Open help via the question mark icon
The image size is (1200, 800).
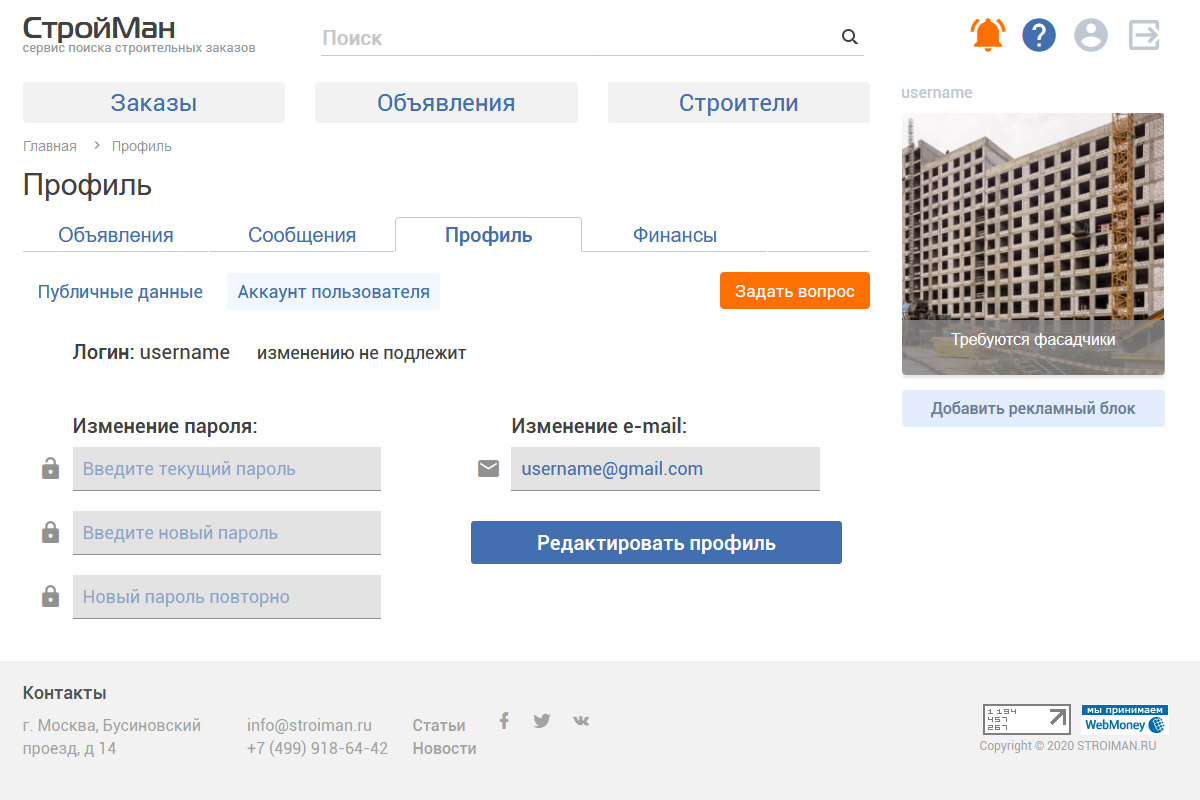pos(1039,36)
